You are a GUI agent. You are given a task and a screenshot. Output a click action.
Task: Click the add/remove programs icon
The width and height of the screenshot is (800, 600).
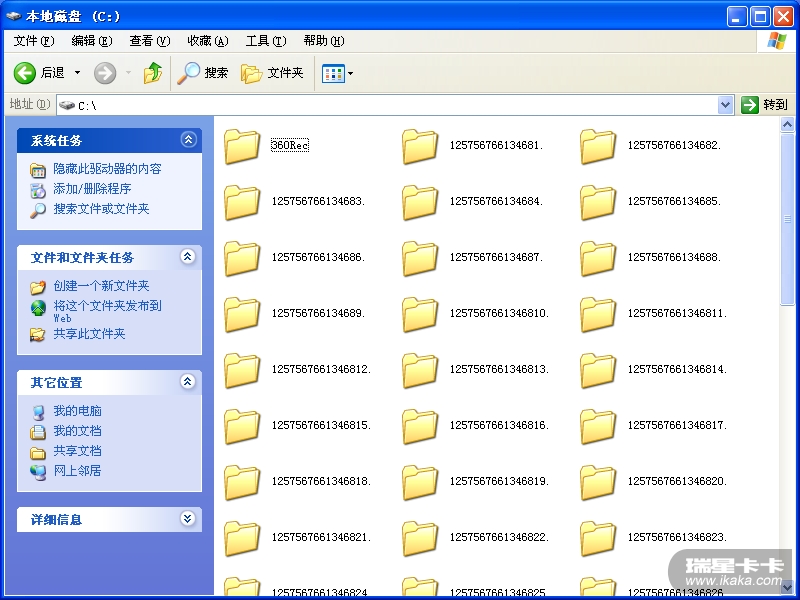click(38, 190)
